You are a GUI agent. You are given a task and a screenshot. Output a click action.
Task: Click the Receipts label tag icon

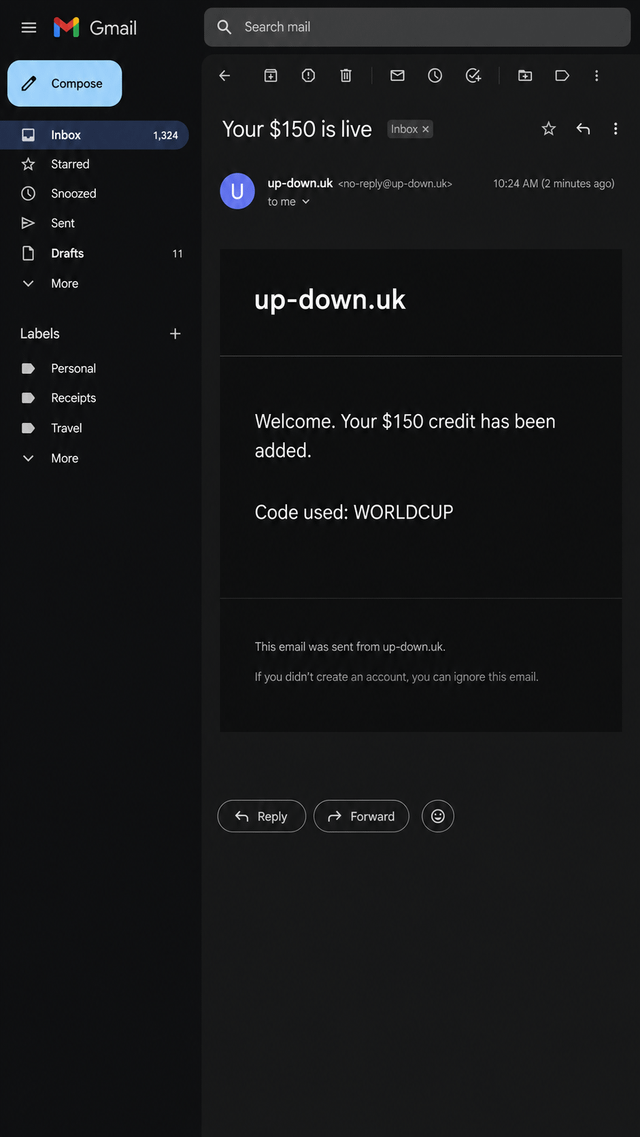[28, 398]
